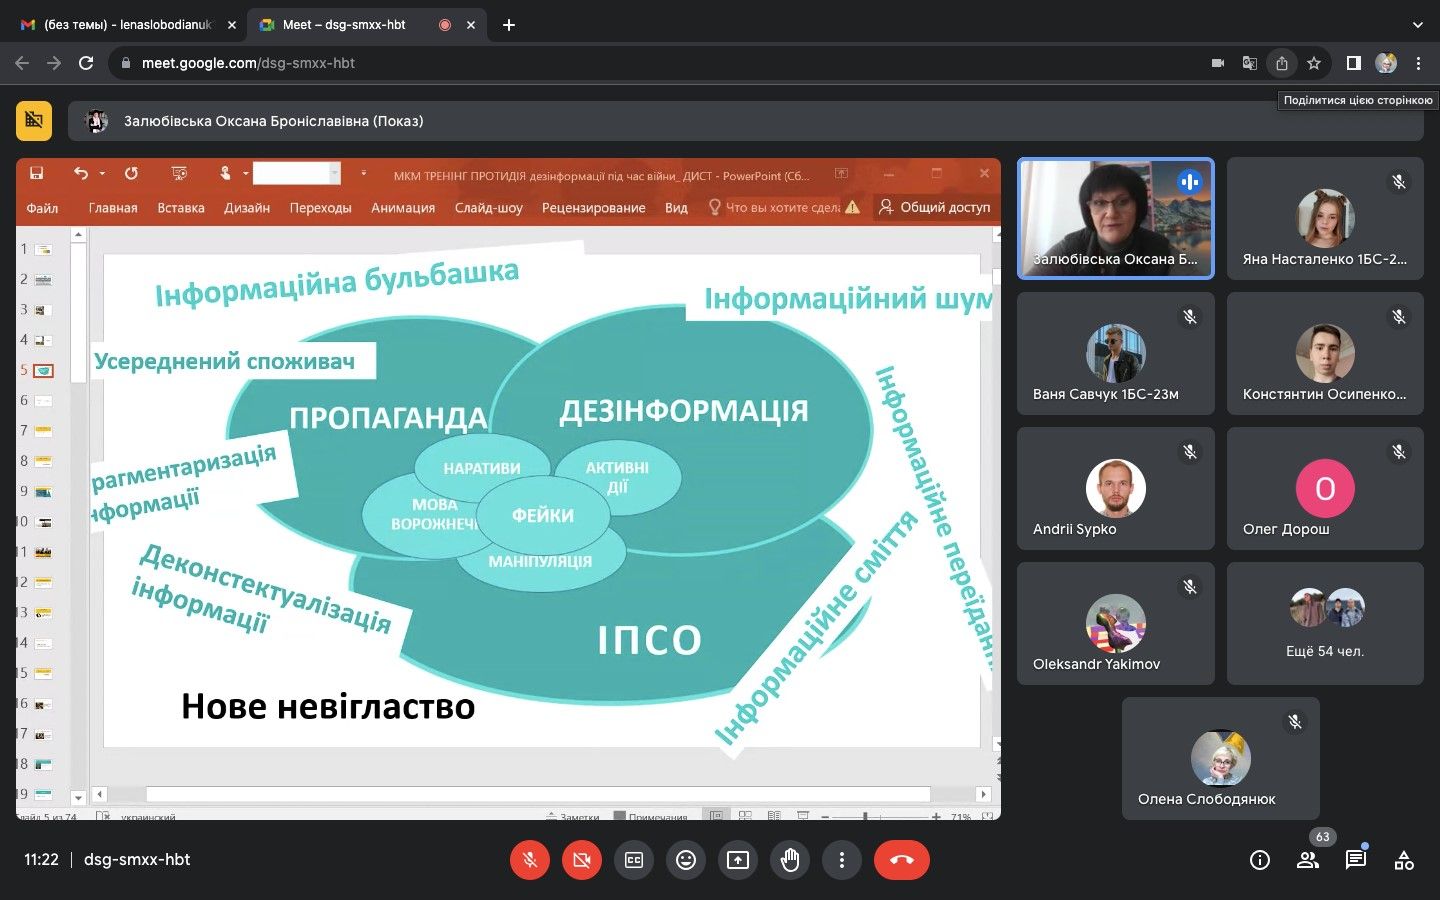Go back in Chrome
1440x900 pixels.
(22, 63)
